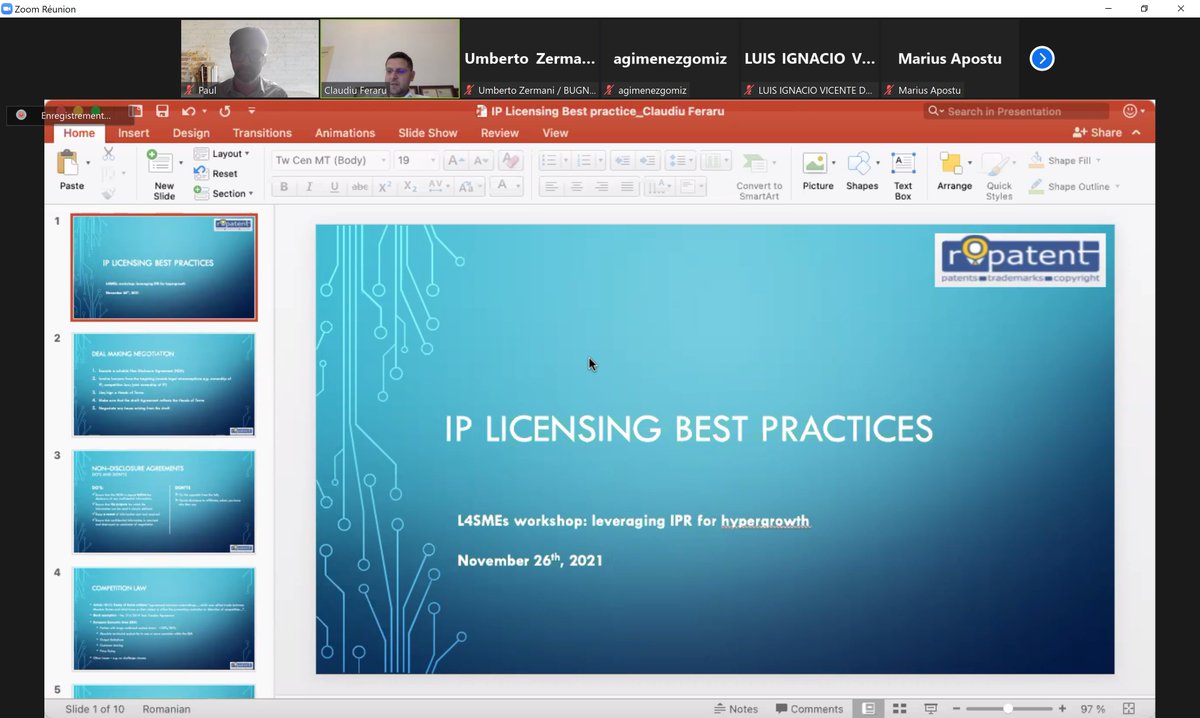Viewport: 1200px width, 718px height.
Task: Toggle Strikethrough formatting
Action: point(360,186)
